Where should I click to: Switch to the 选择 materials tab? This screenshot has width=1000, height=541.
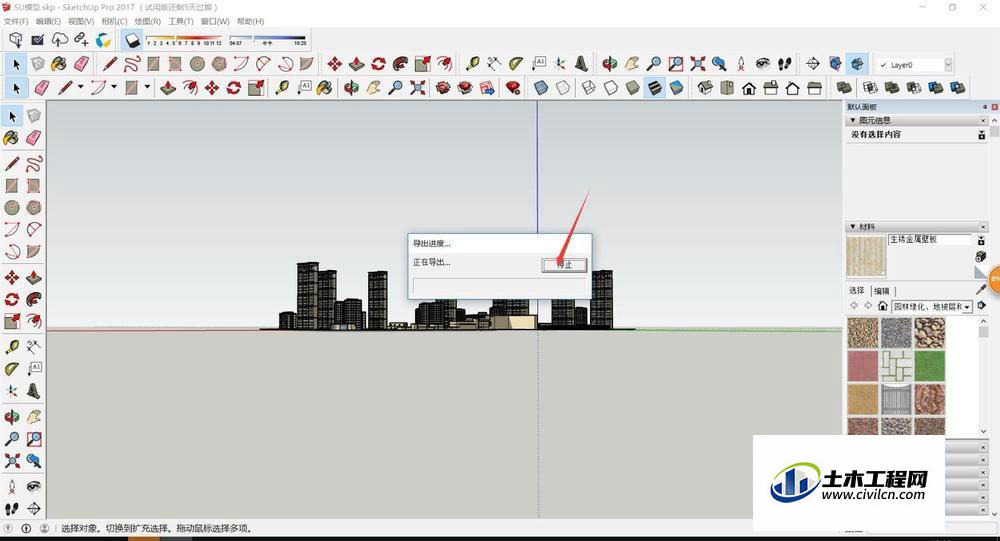(857, 290)
